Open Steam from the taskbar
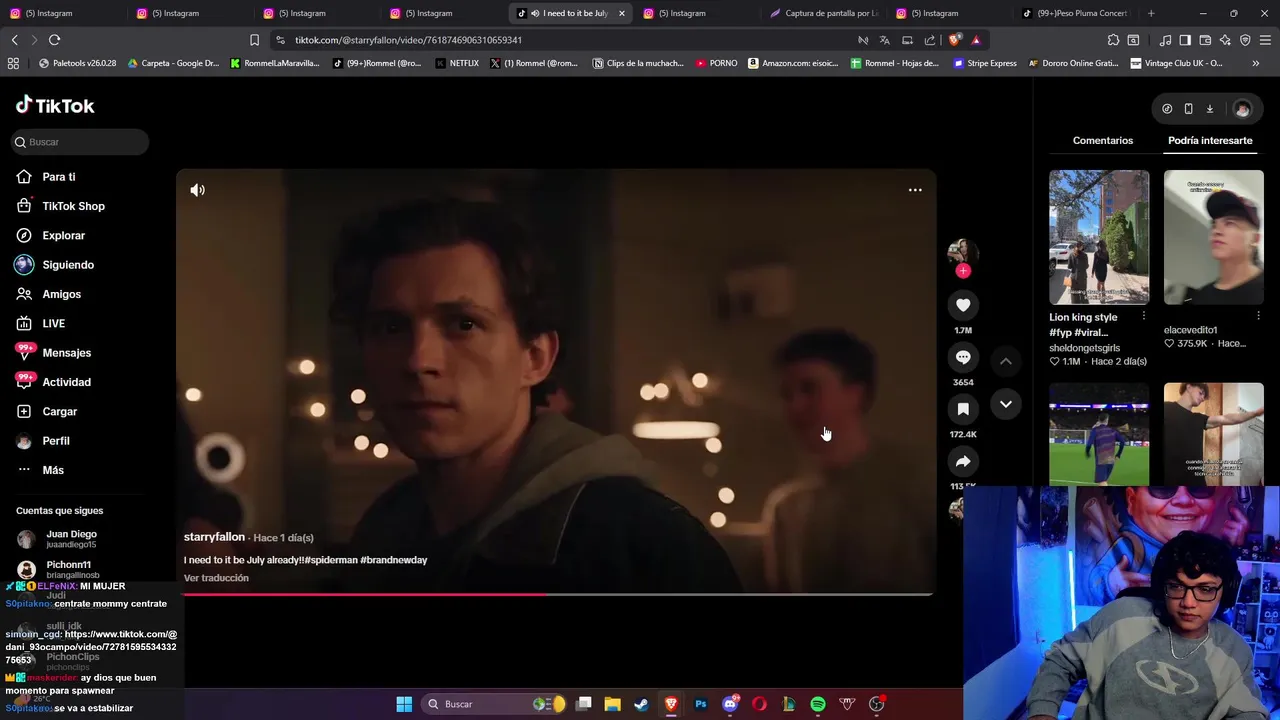 [x=641, y=704]
